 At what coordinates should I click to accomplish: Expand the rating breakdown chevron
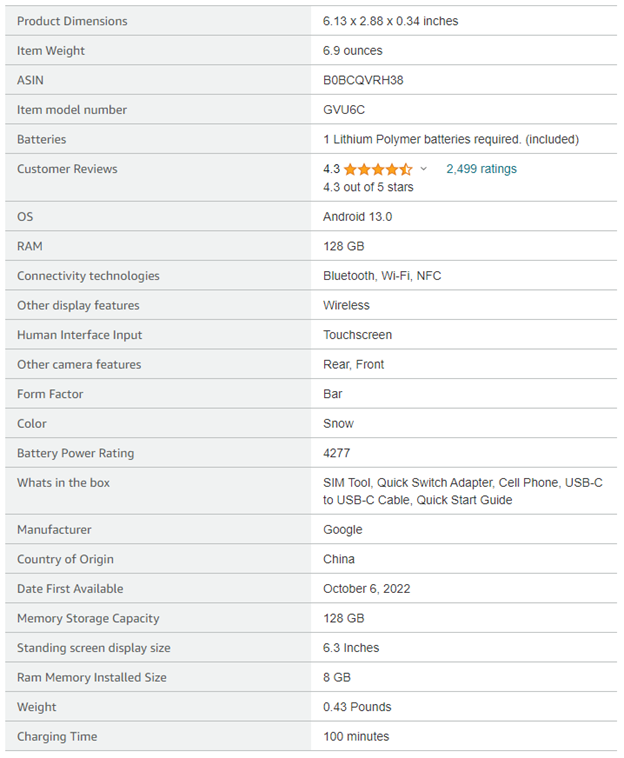point(424,170)
